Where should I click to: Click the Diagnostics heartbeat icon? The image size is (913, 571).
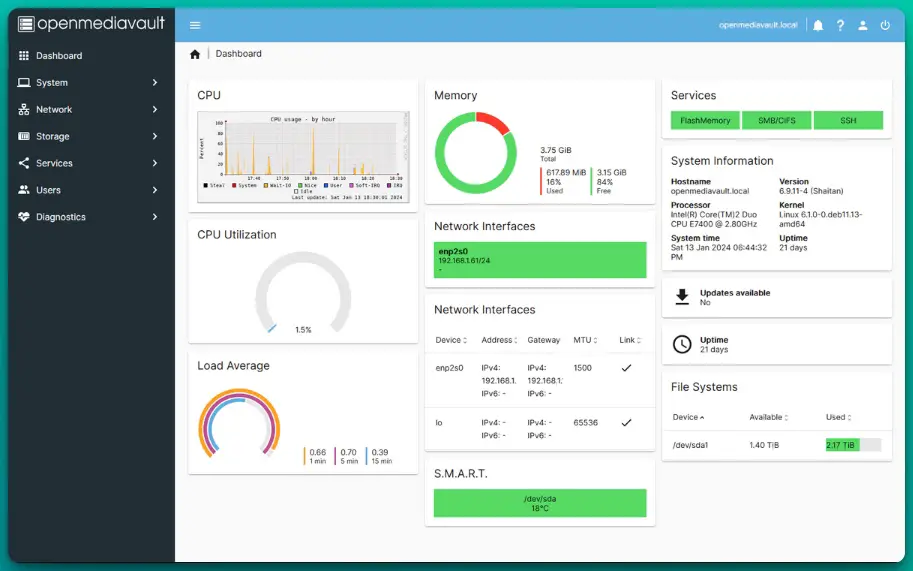point(24,216)
